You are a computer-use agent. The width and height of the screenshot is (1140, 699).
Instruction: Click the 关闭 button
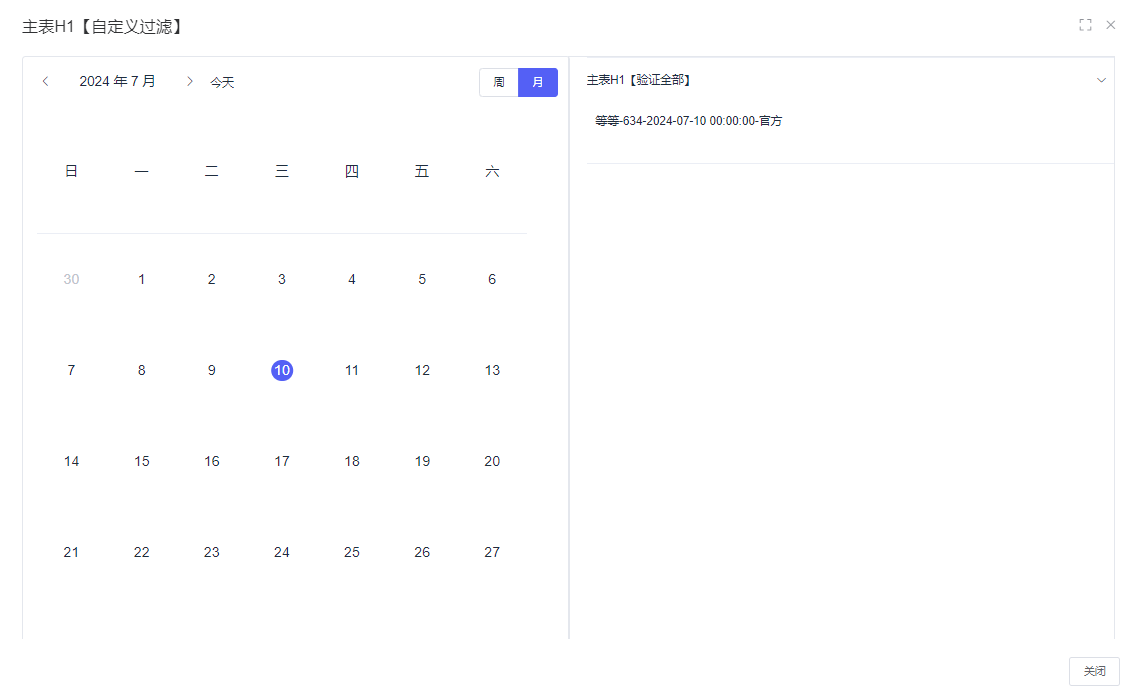1094,671
